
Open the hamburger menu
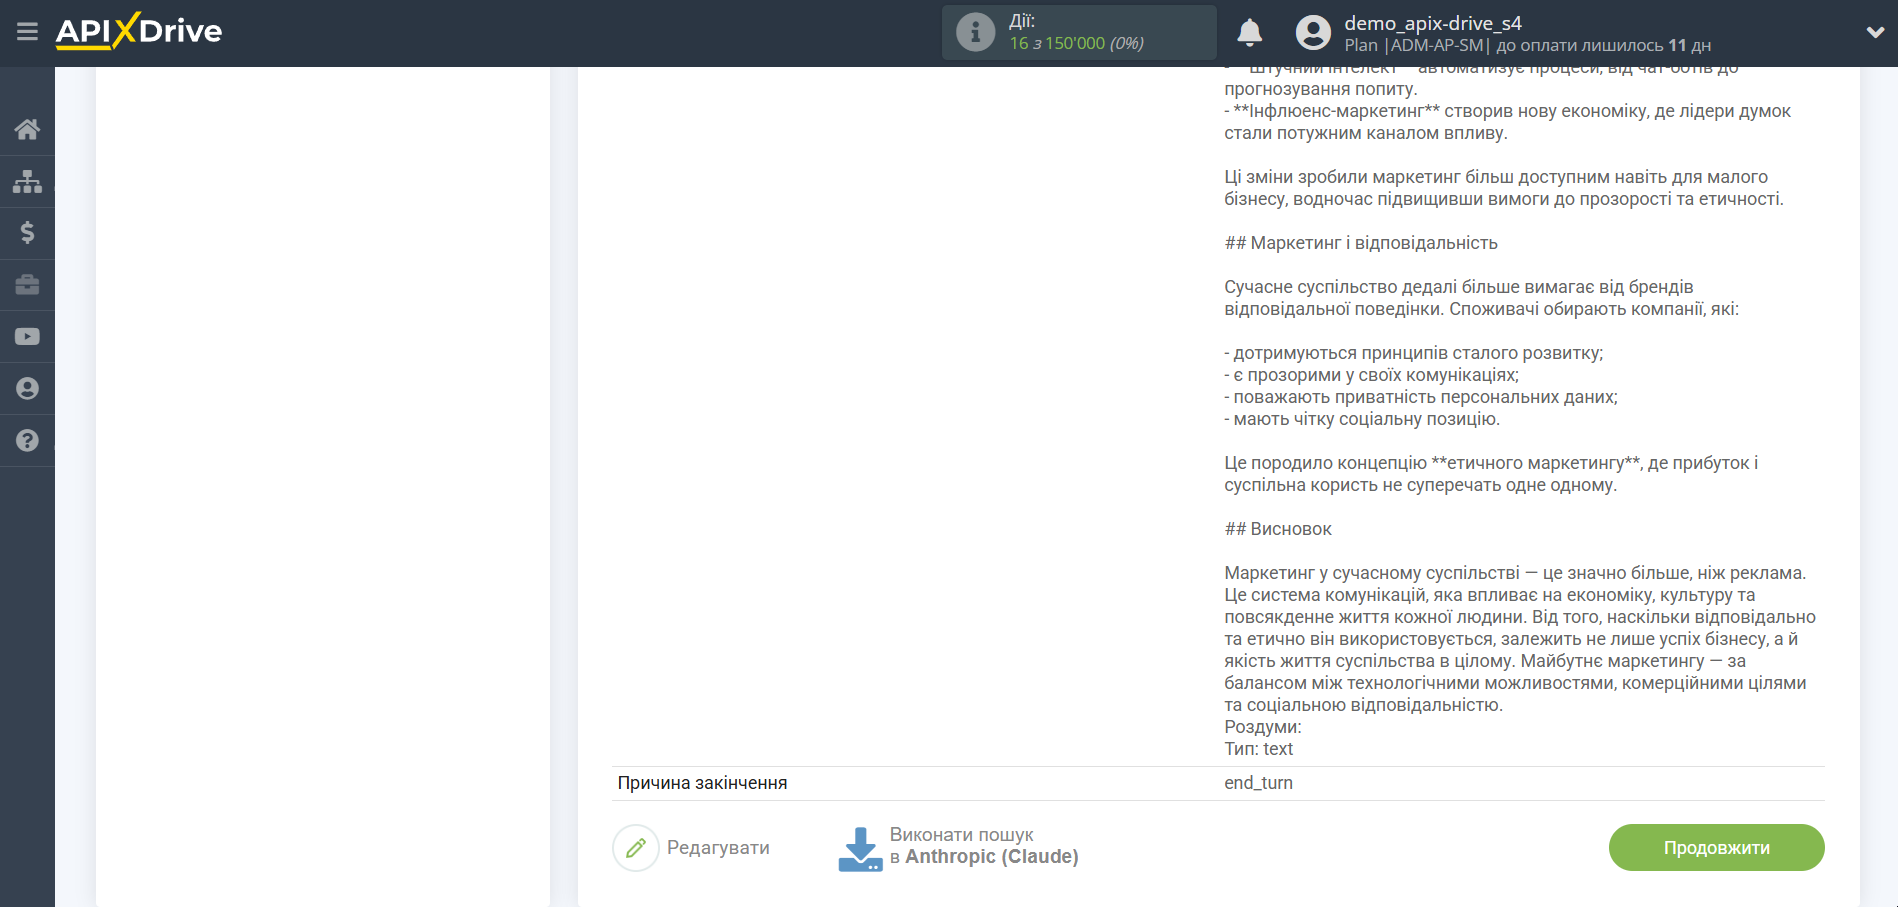tap(27, 32)
